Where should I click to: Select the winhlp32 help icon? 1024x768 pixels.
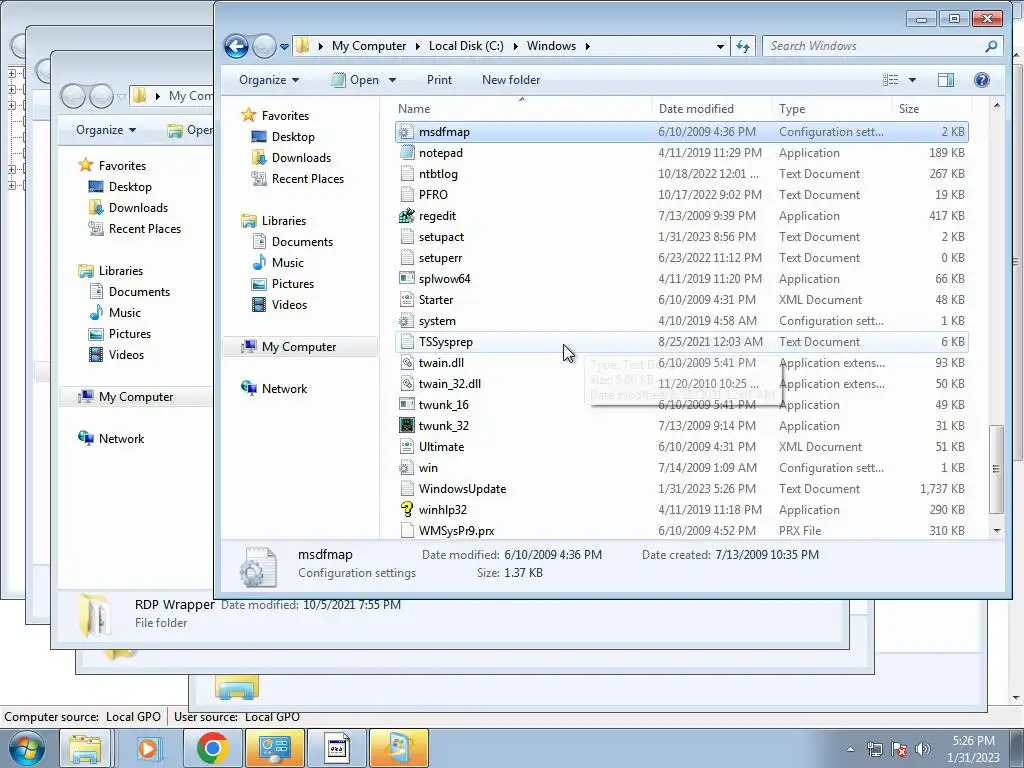click(x=407, y=509)
